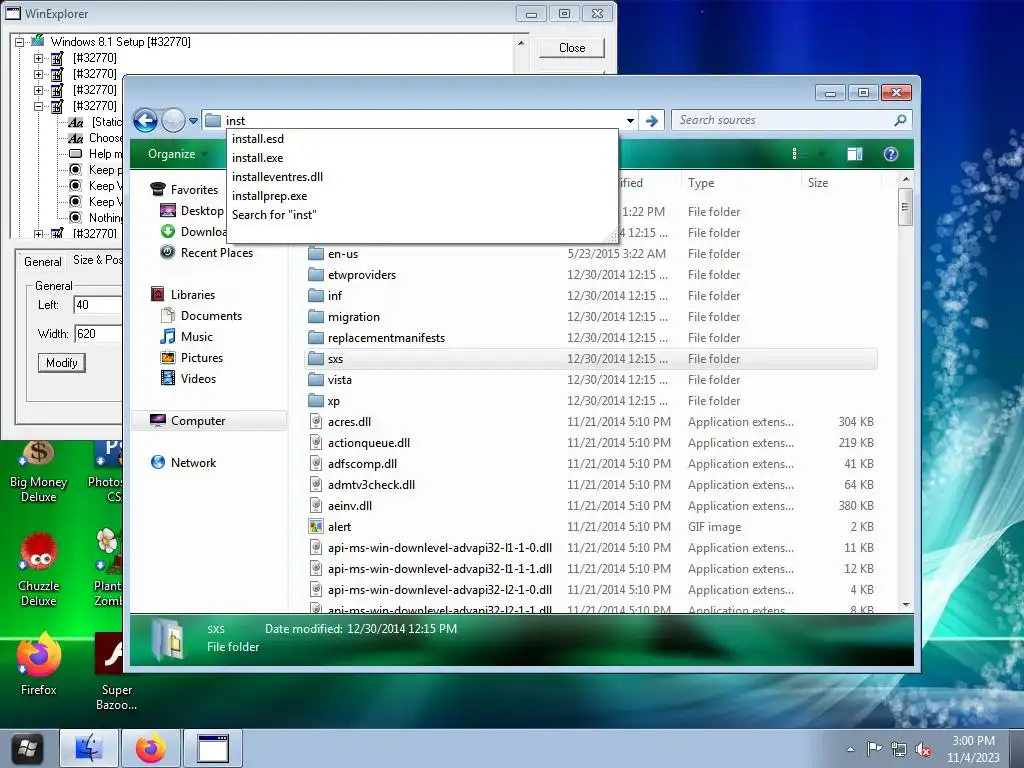Switch to General tab in WinExplorer
Screen dimensions: 1024x768
pyautogui.click(x=42, y=261)
